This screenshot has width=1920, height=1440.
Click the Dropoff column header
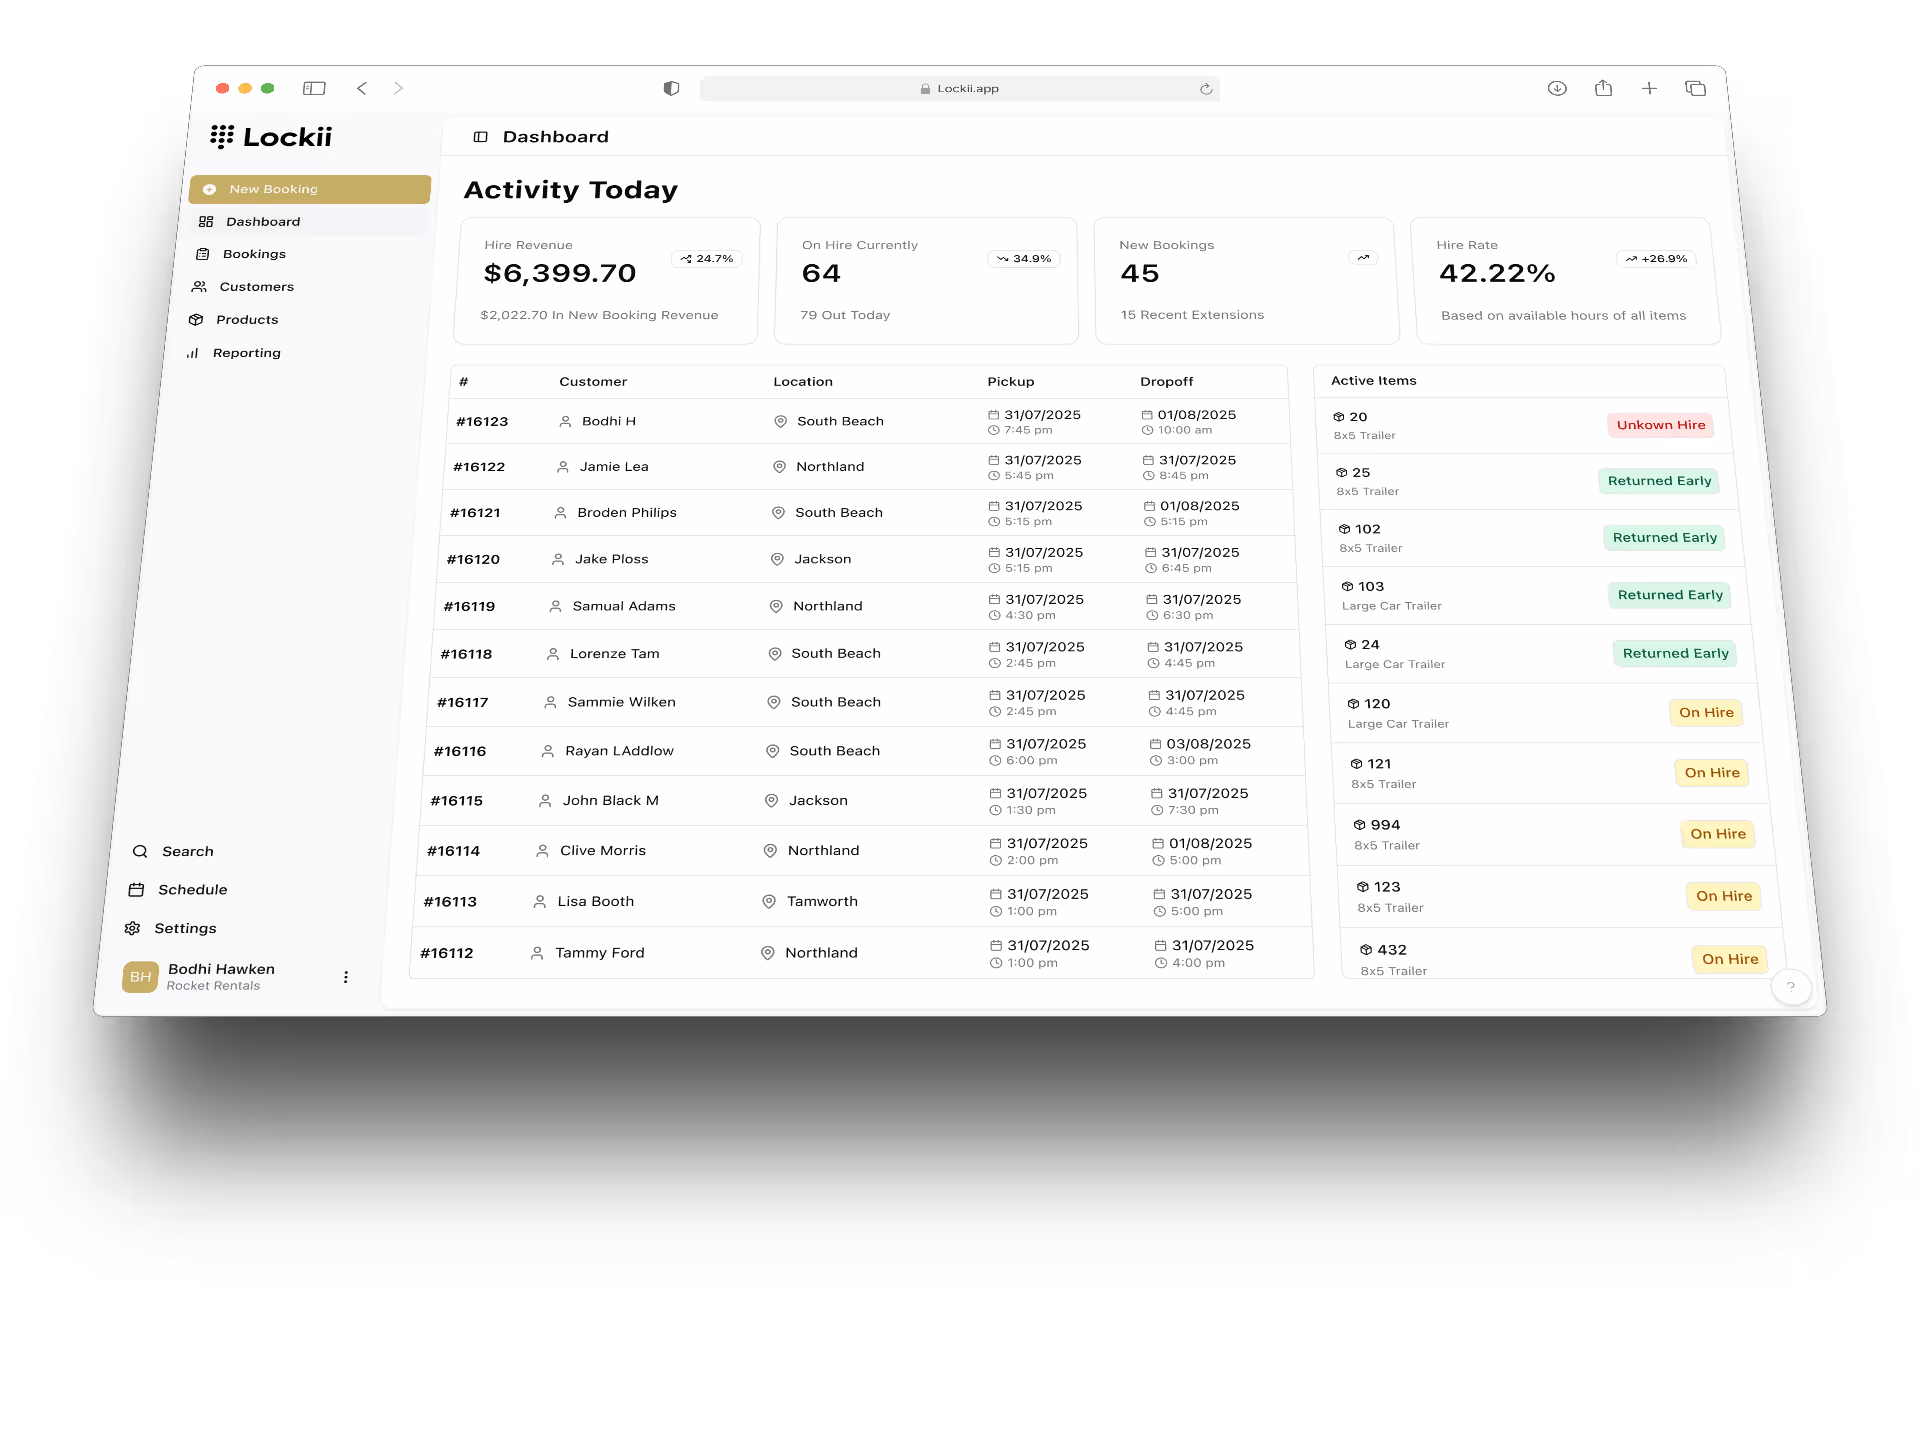click(x=1167, y=382)
